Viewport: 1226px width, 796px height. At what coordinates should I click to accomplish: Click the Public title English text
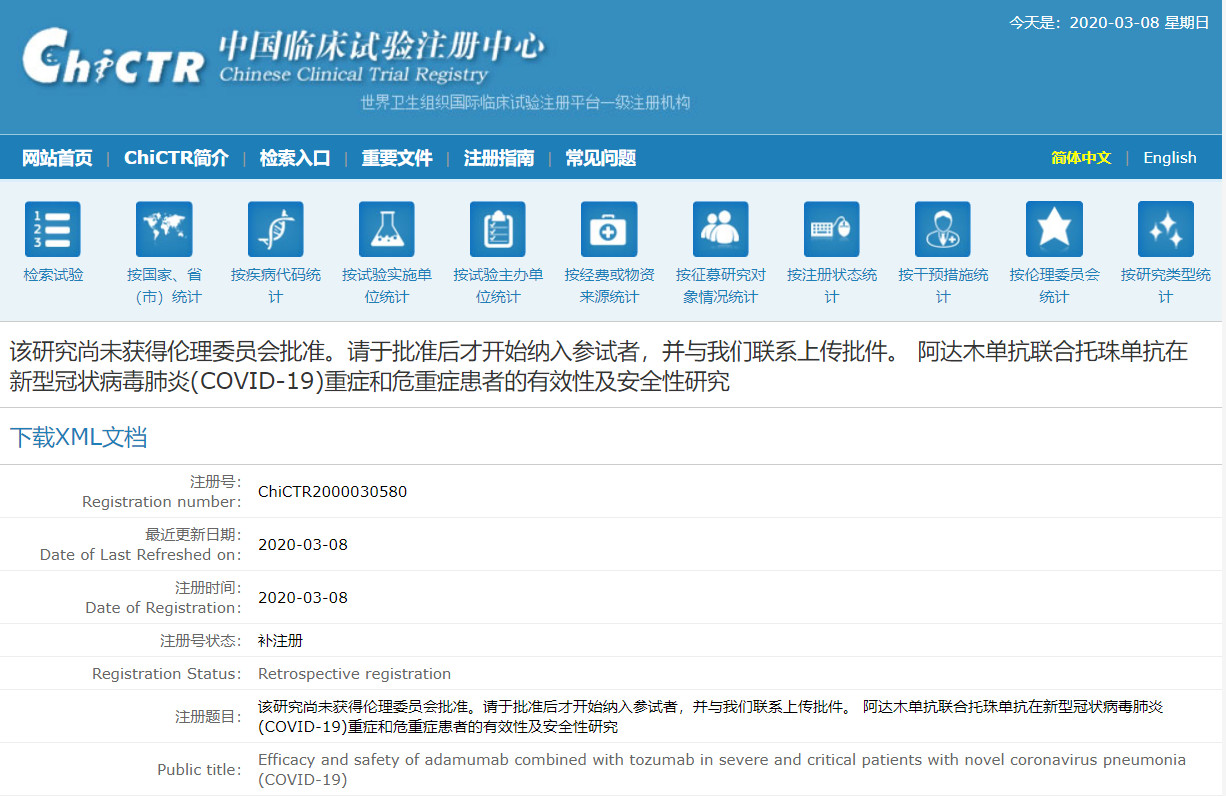pos(722,769)
